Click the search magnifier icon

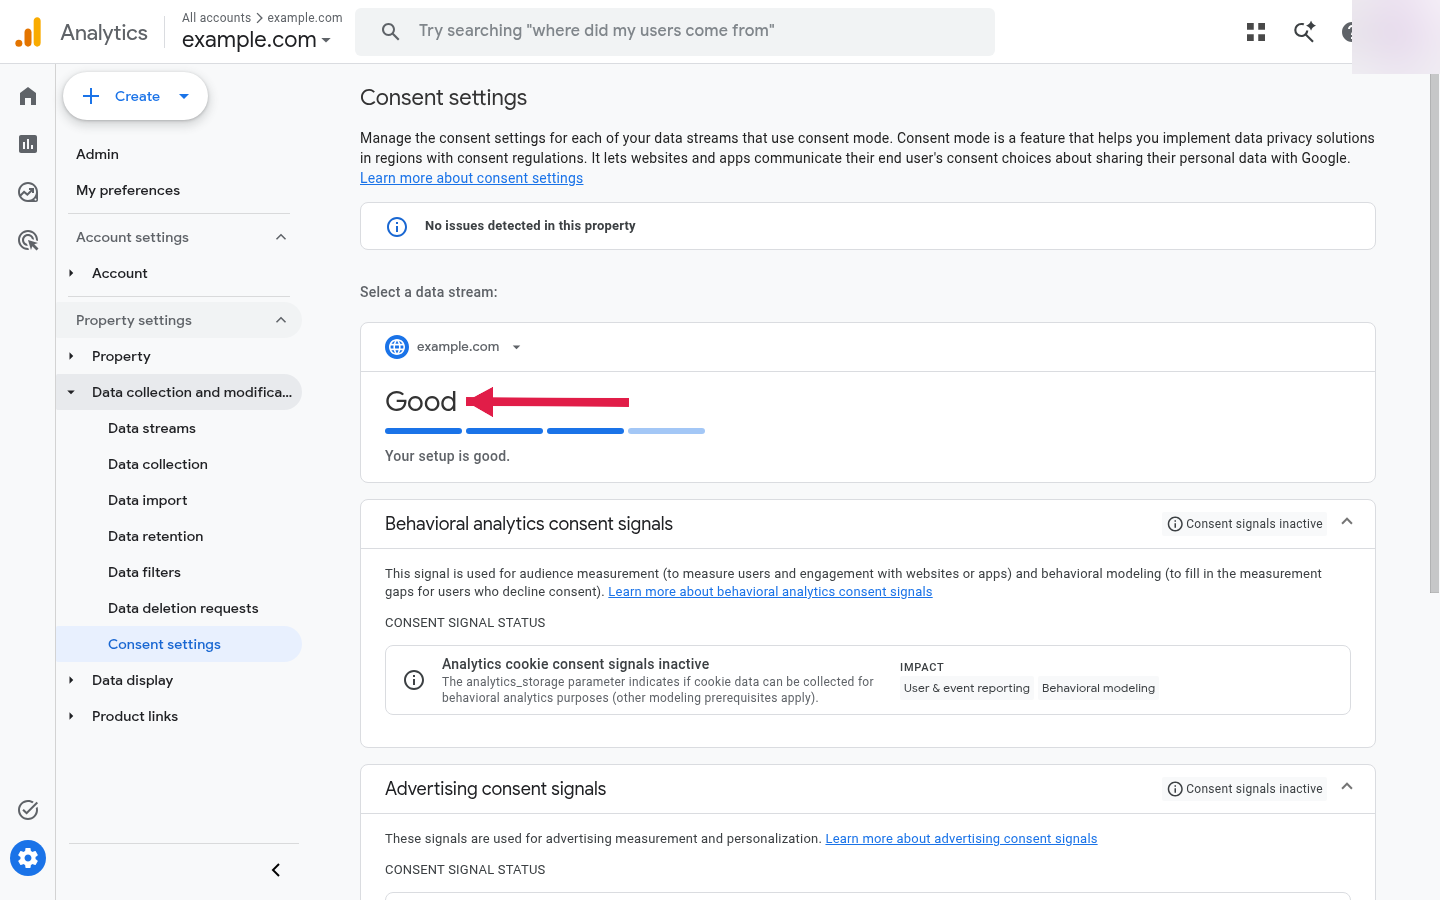point(391,32)
